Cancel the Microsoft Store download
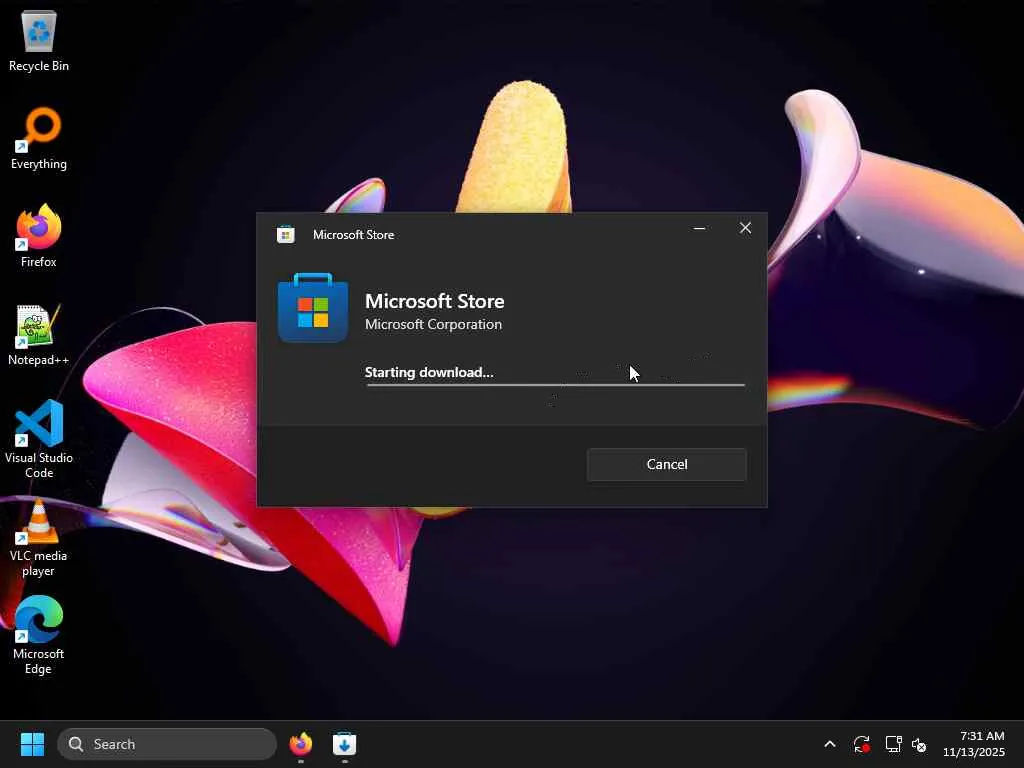Screen dimensions: 1024x768 [x=667, y=464]
